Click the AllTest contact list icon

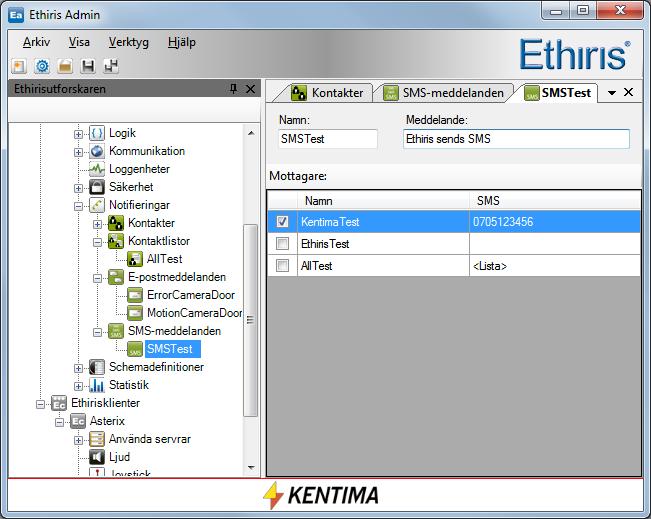(135, 259)
